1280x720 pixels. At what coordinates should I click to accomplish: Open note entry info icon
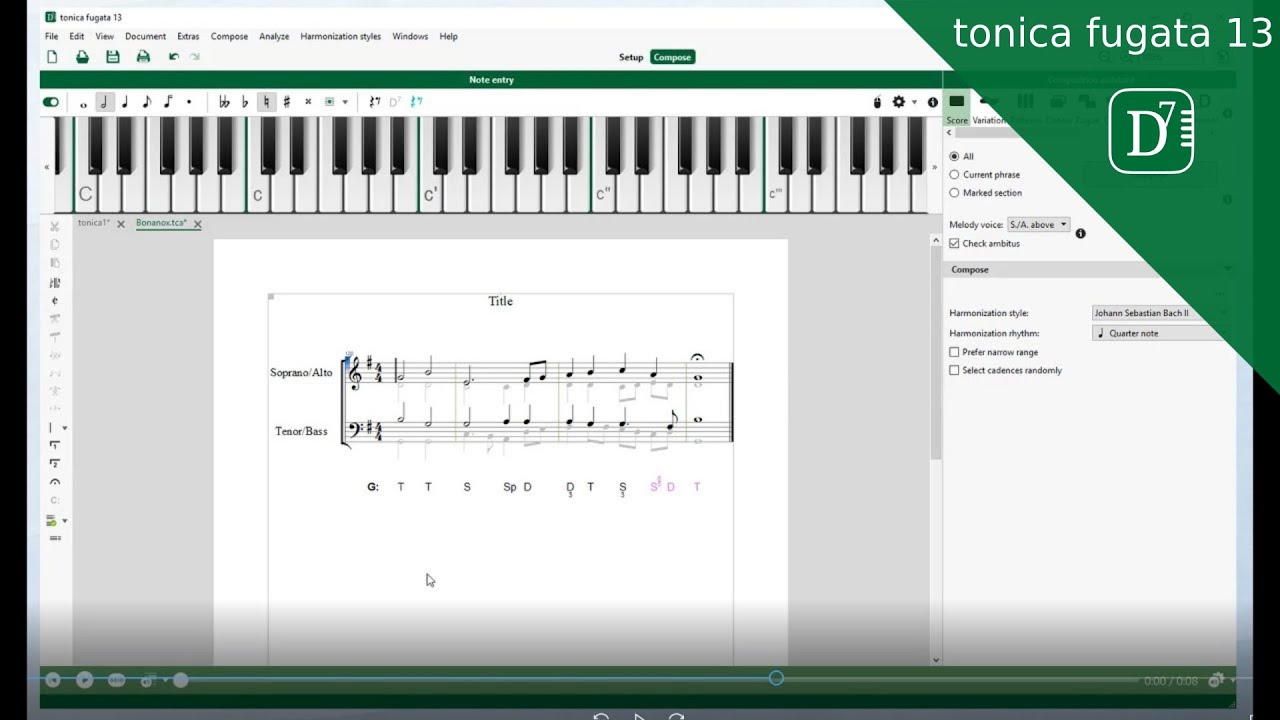pos(933,102)
